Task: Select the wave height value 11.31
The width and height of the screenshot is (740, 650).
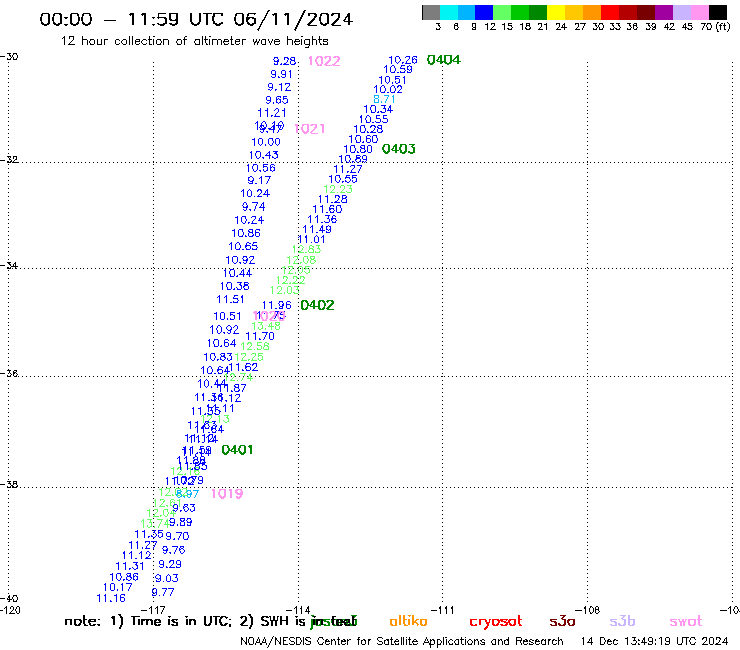Action: [x=130, y=566]
